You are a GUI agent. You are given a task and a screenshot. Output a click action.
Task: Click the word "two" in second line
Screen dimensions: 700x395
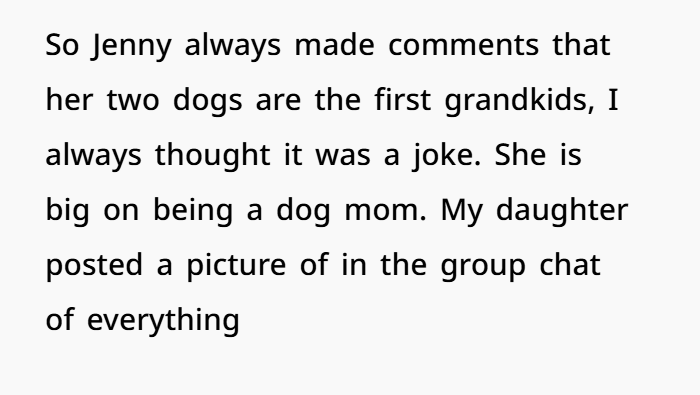coord(133,100)
